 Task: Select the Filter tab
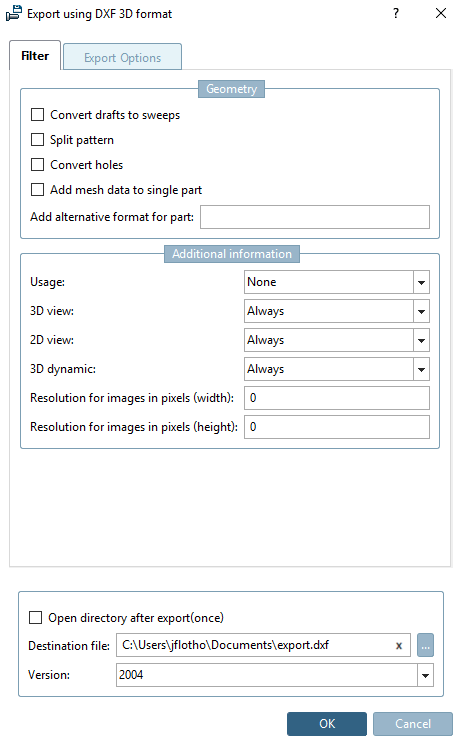35,56
